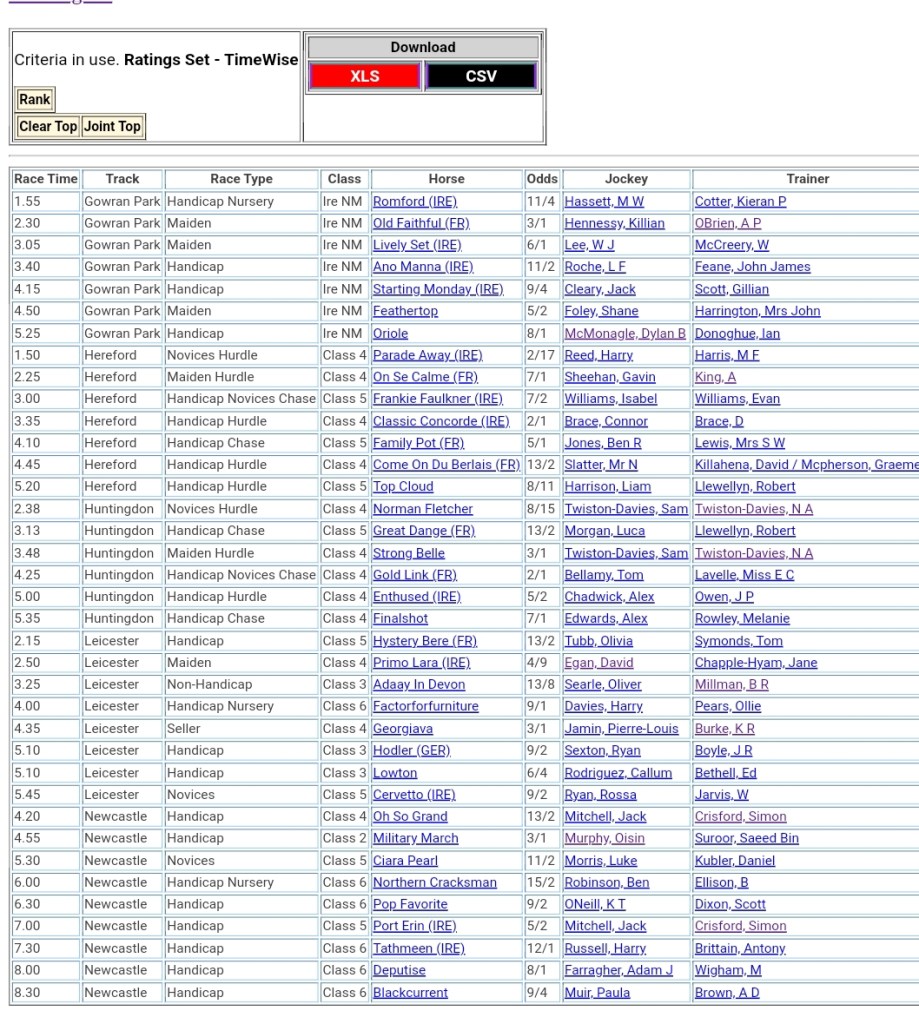Open horse Romford (IRE) link
This screenshot has width=919, height=1024.
pyautogui.click(x=414, y=202)
